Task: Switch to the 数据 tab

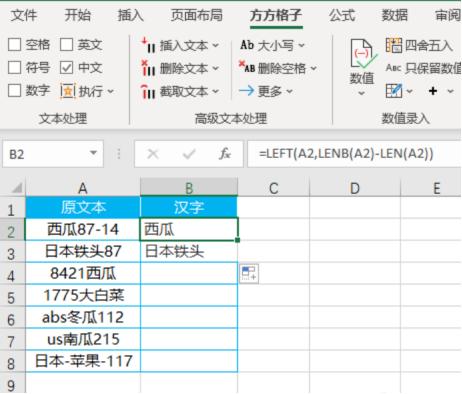Action: coord(395,15)
